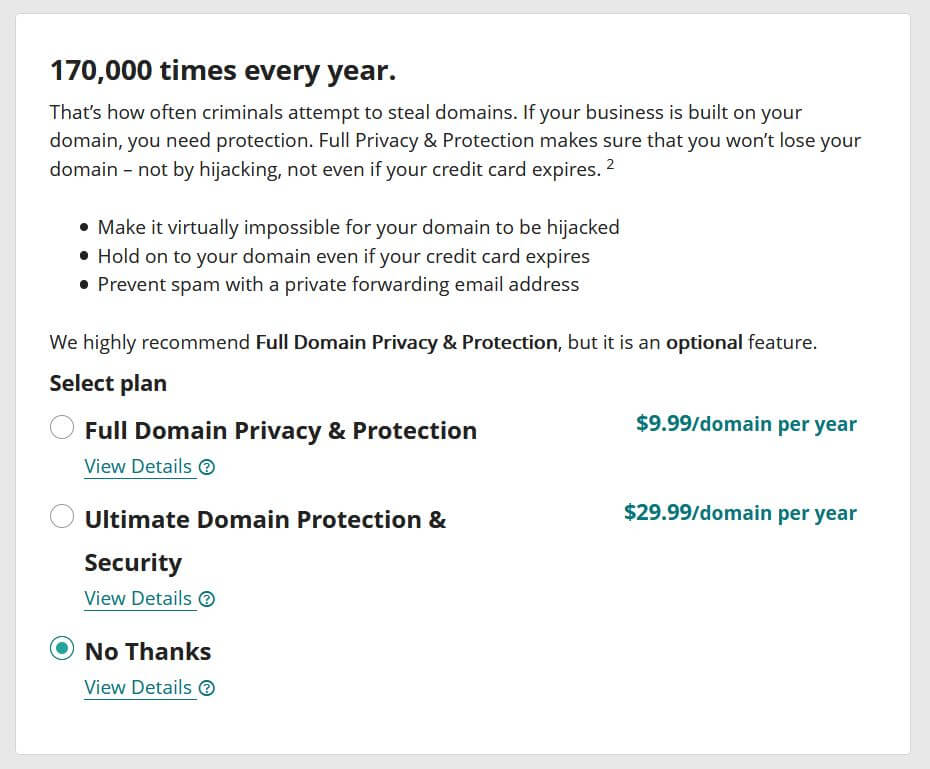This screenshot has width=930, height=769.
Task: Click footnote superscript 2 after credit card expires
Action: [610, 164]
